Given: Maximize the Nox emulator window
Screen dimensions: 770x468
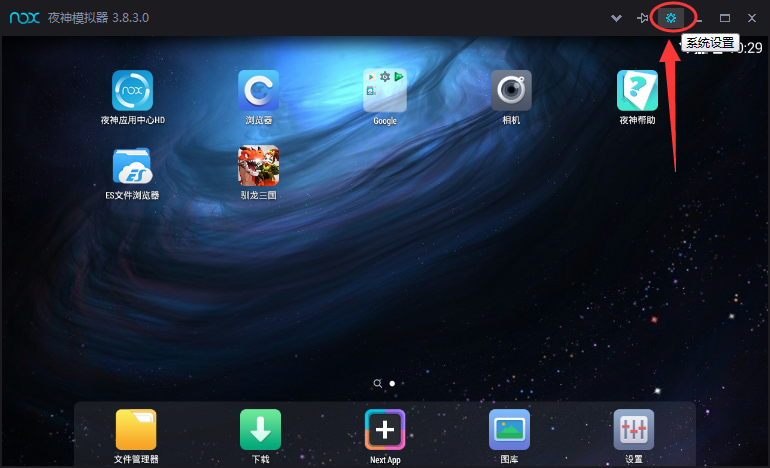Looking at the screenshot, I should (725, 18).
